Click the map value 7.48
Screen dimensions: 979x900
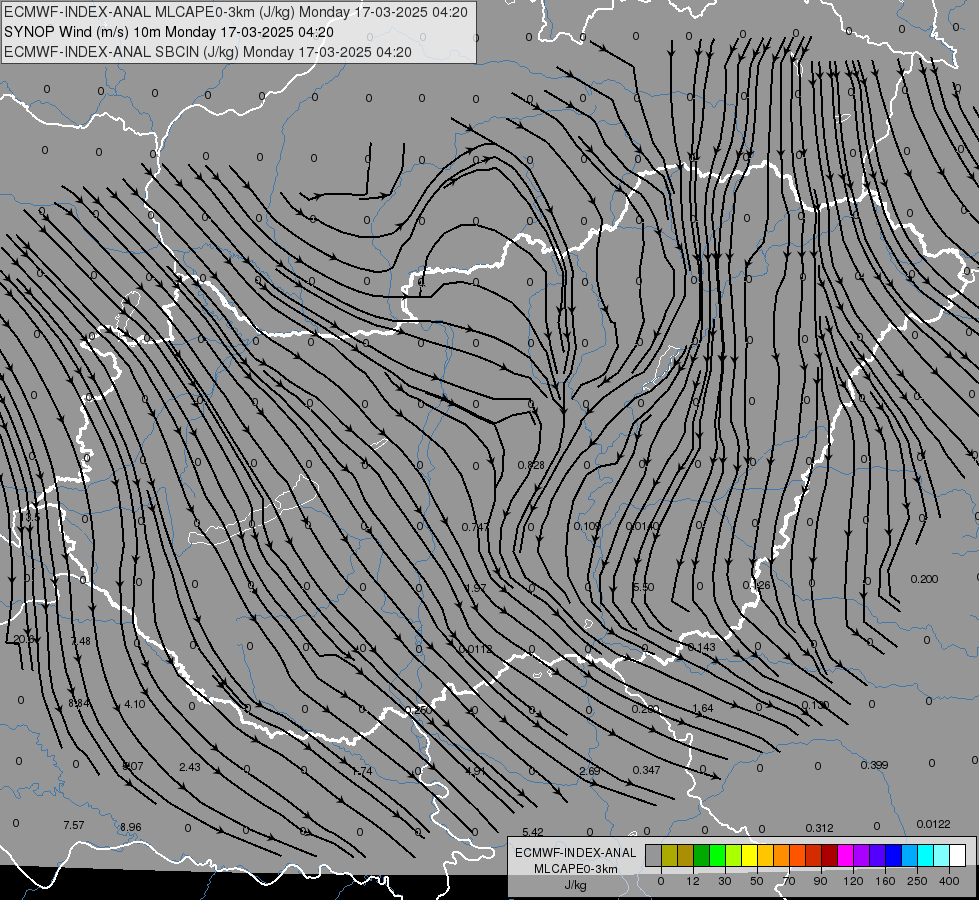[81, 641]
